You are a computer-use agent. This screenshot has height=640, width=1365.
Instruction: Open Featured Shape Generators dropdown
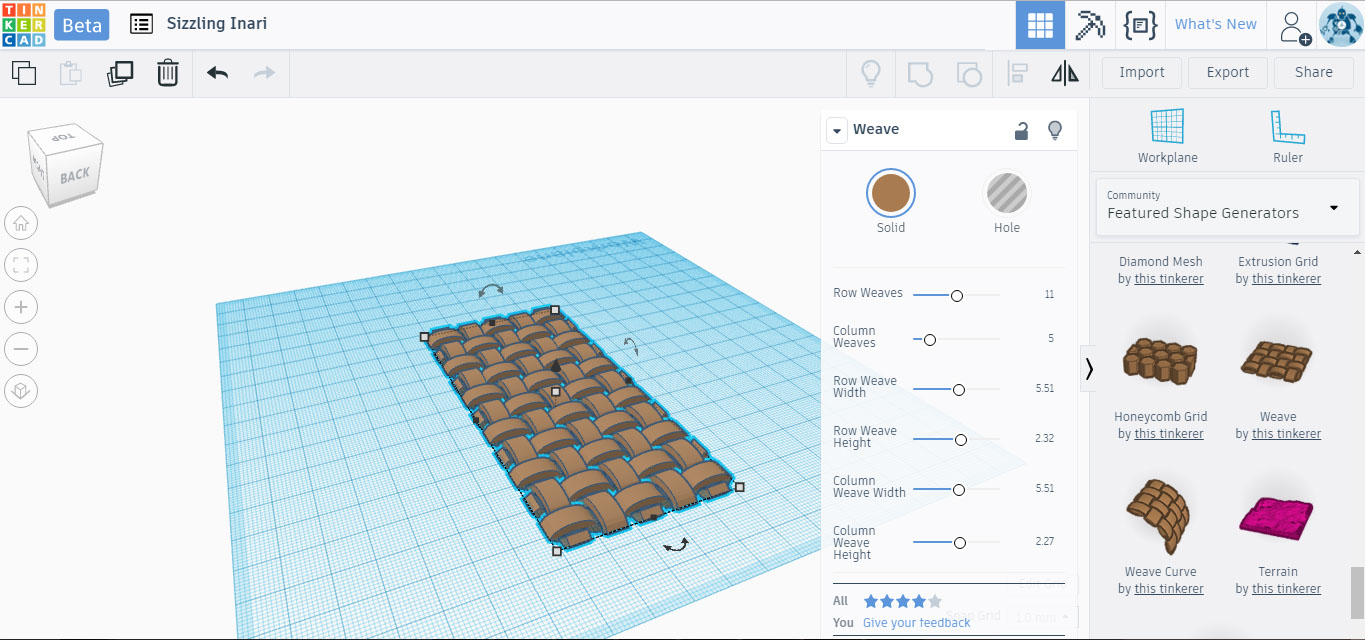click(x=1227, y=207)
